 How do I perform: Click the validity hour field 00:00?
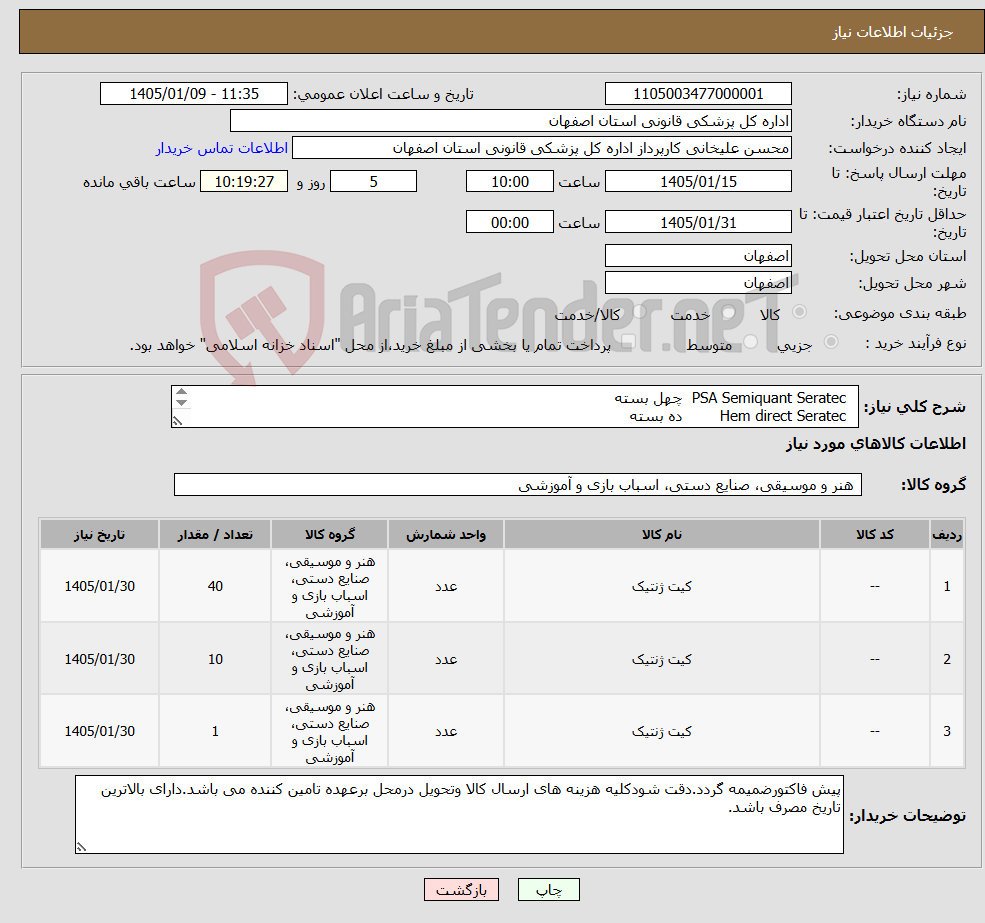click(x=509, y=222)
